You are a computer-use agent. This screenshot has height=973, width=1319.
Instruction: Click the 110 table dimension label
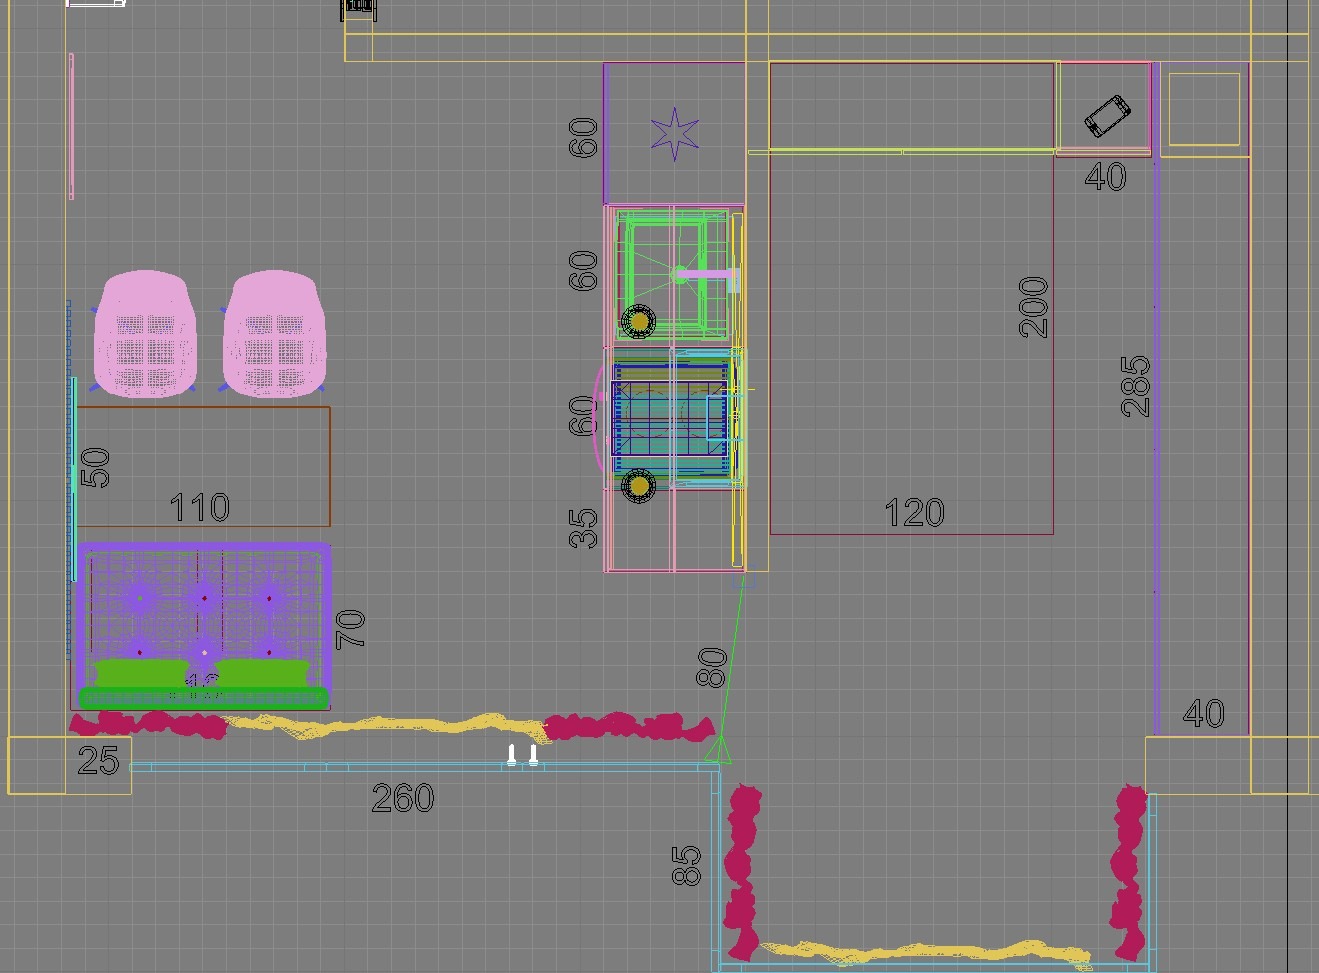pyautogui.click(x=200, y=508)
